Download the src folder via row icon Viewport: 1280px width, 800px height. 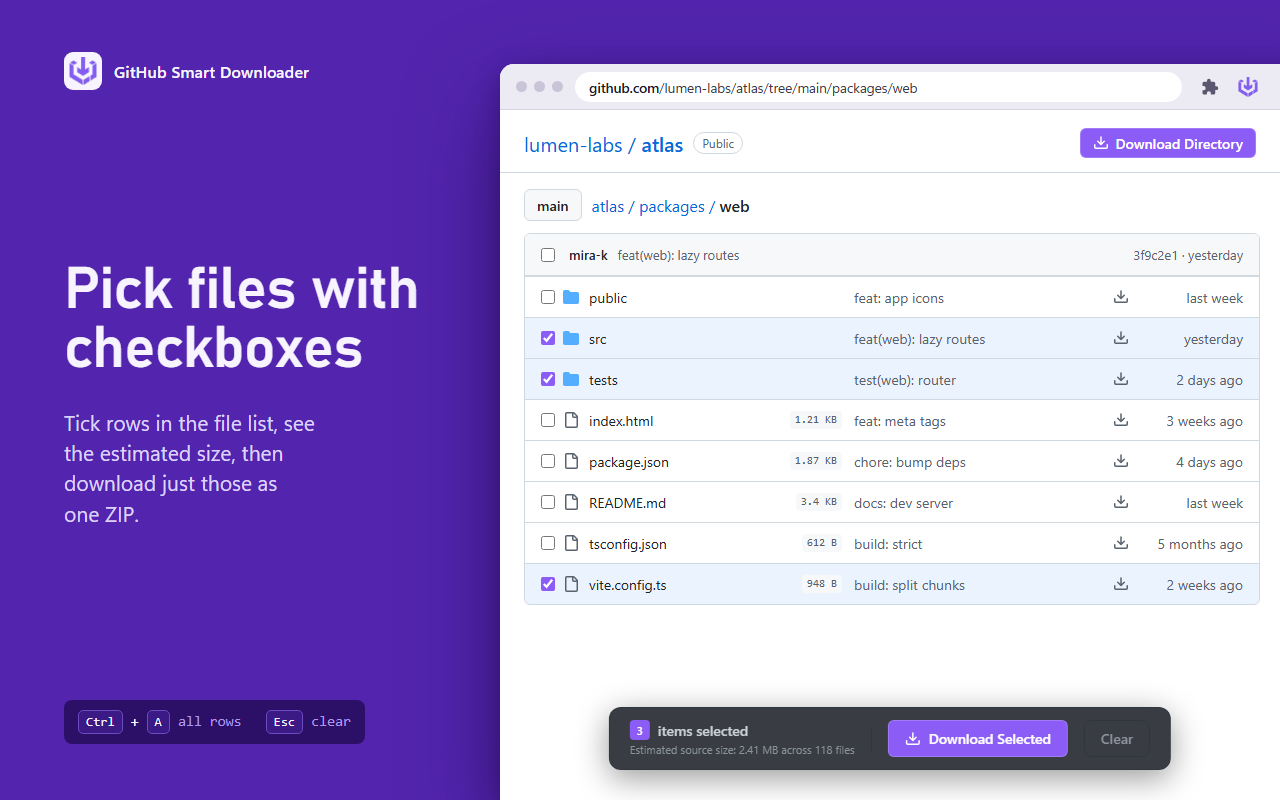click(1121, 339)
